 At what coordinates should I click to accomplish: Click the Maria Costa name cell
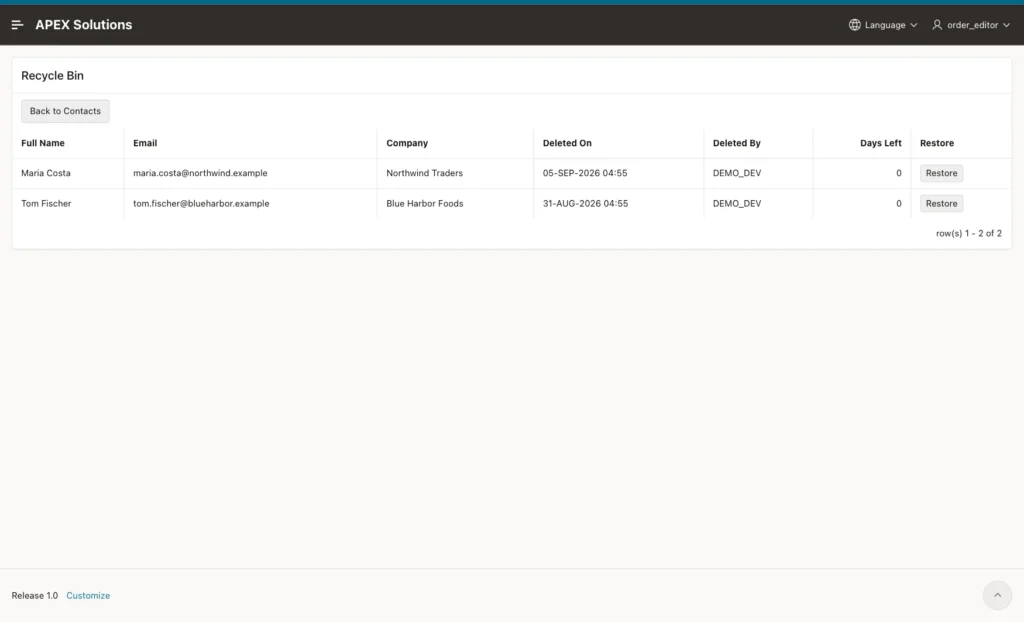pyautogui.click(x=46, y=173)
